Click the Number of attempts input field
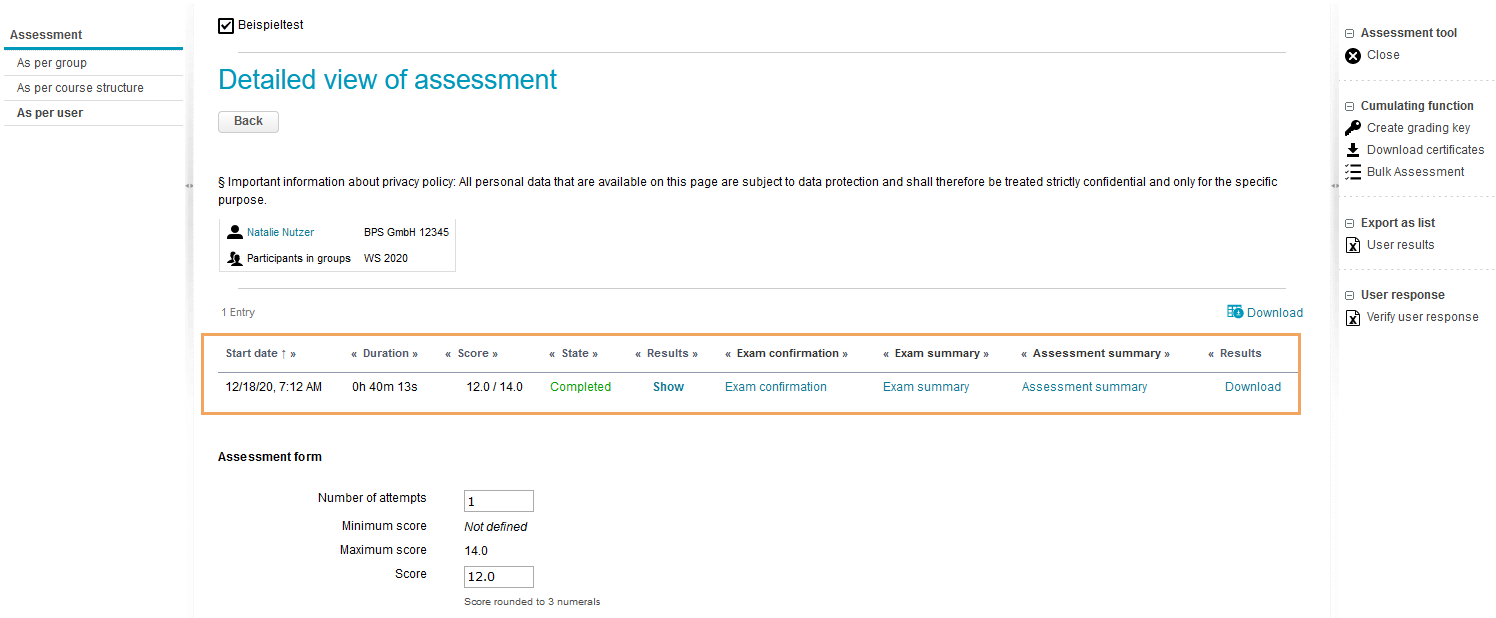1496x618 pixels. (498, 501)
